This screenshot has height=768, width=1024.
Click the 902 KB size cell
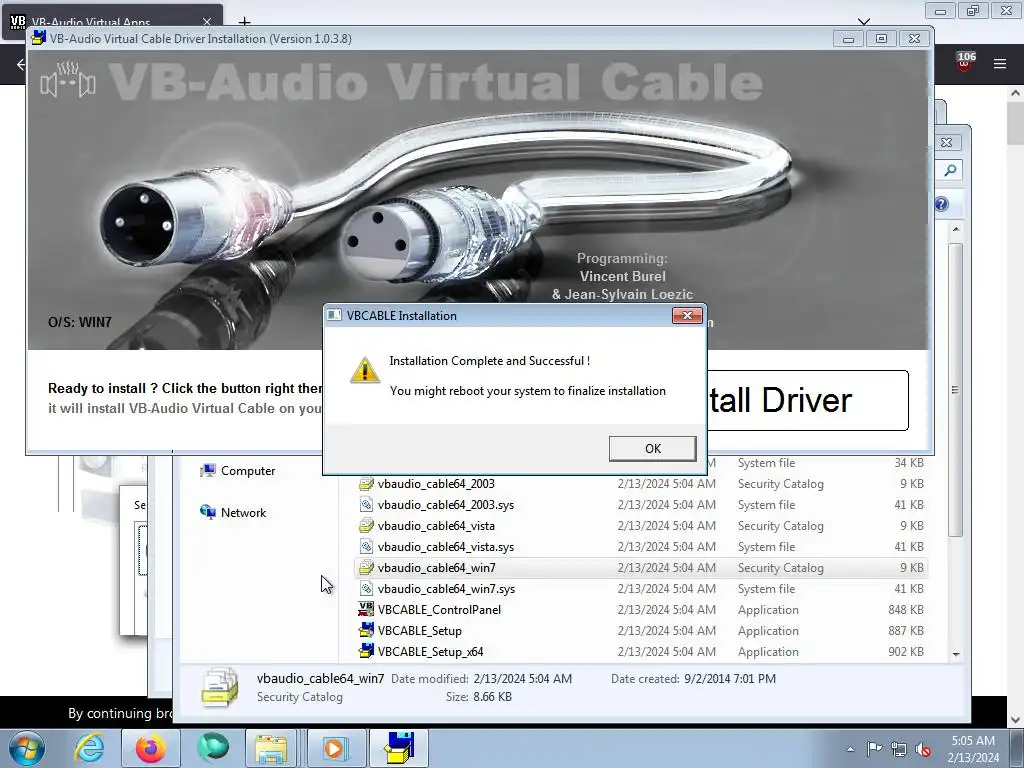pyautogui.click(x=905, y=652)
